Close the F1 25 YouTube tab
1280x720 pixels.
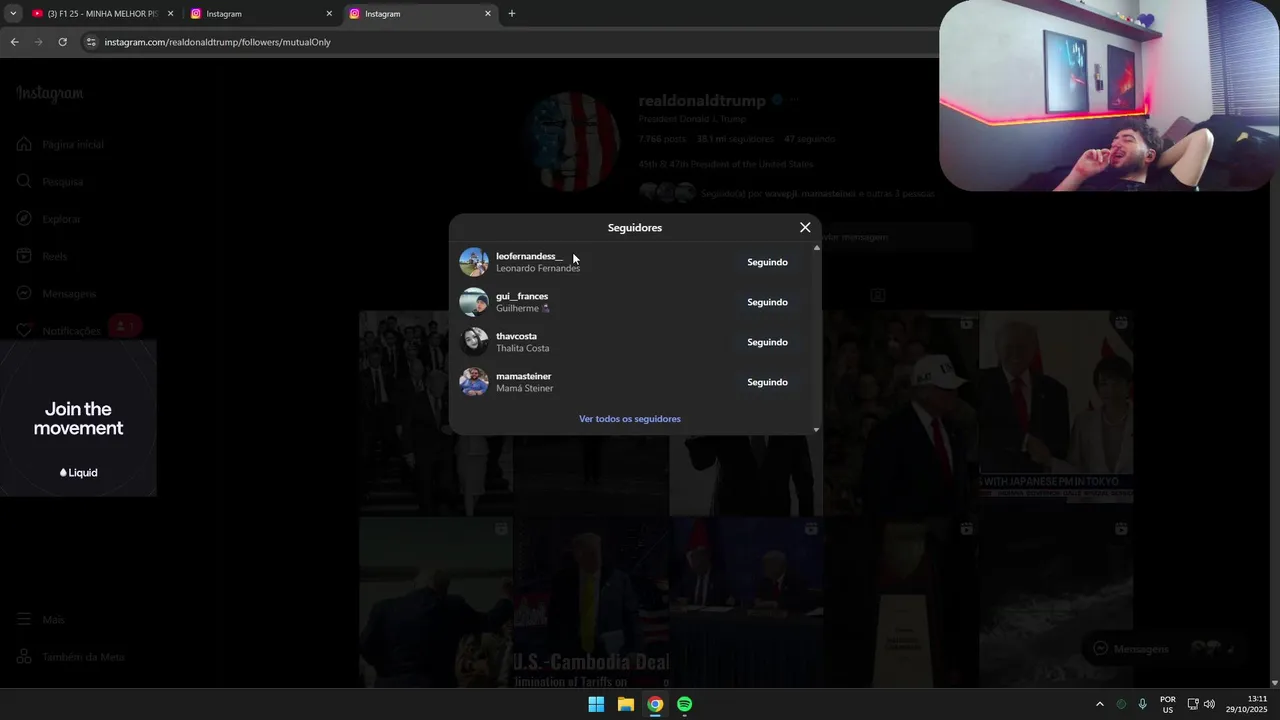click(x=170, y=14)
